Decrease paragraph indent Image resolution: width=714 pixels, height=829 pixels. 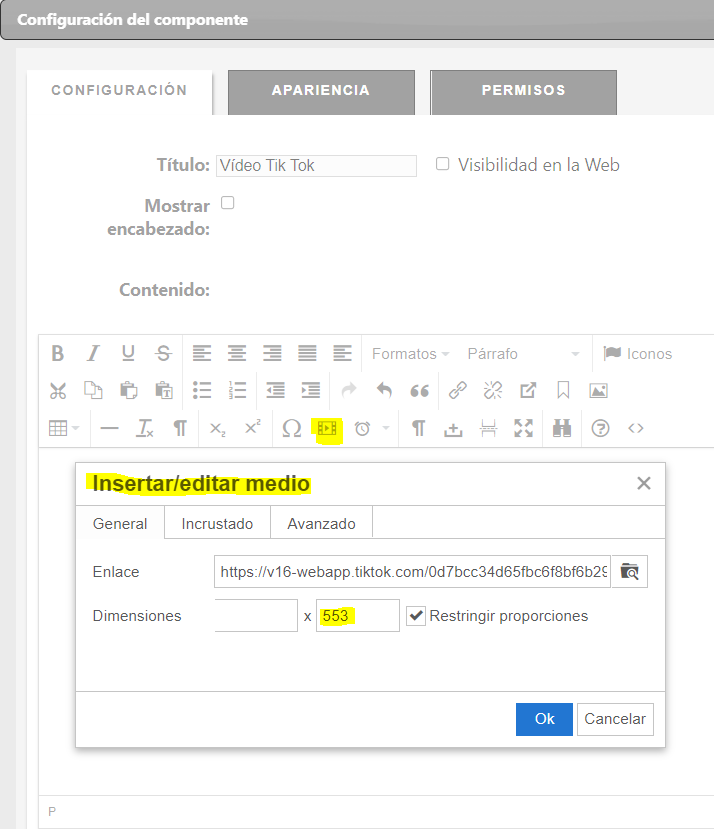pyautogui.click(x=276, y=391)
